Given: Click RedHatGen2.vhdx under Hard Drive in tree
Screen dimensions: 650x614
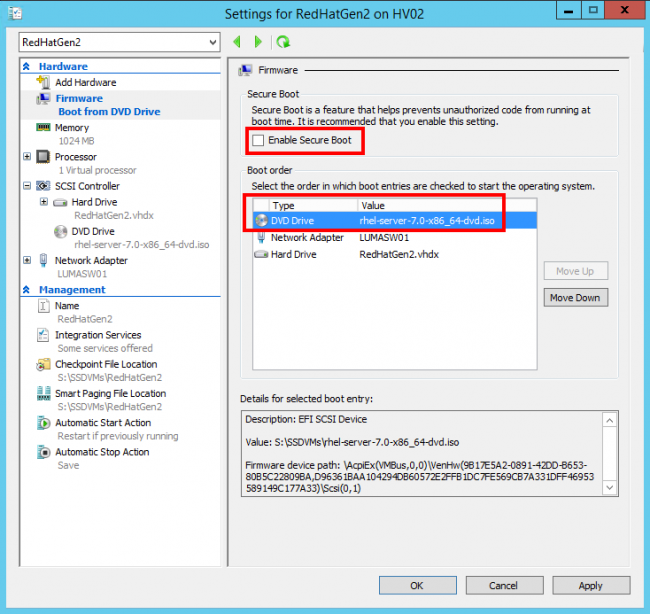Looking at the screenshot, I should pyautogui.click(x=114, y=216).
